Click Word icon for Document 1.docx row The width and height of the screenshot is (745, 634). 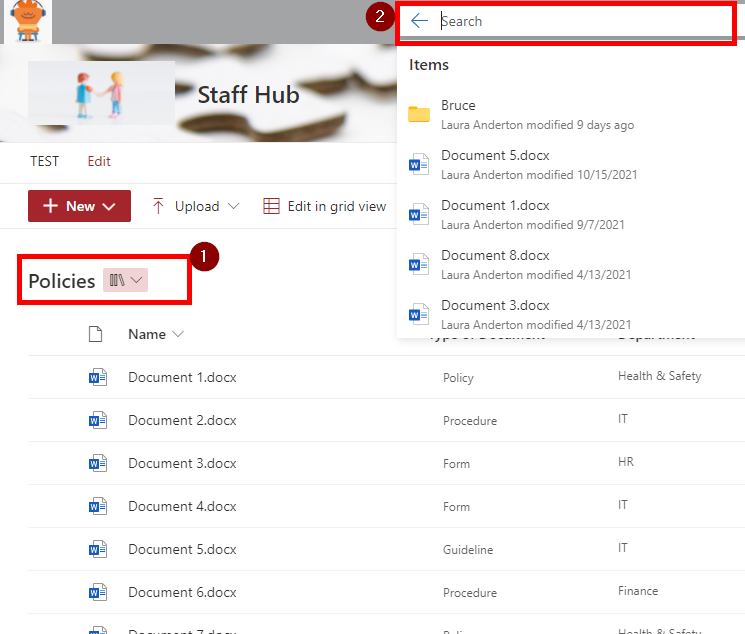coord(98,377)
